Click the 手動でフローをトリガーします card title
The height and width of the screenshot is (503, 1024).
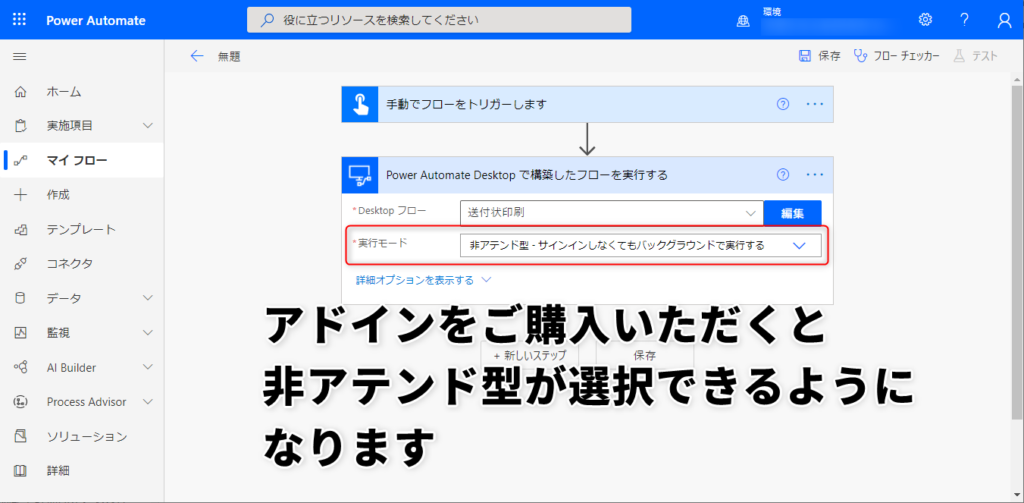coord(466,105)
